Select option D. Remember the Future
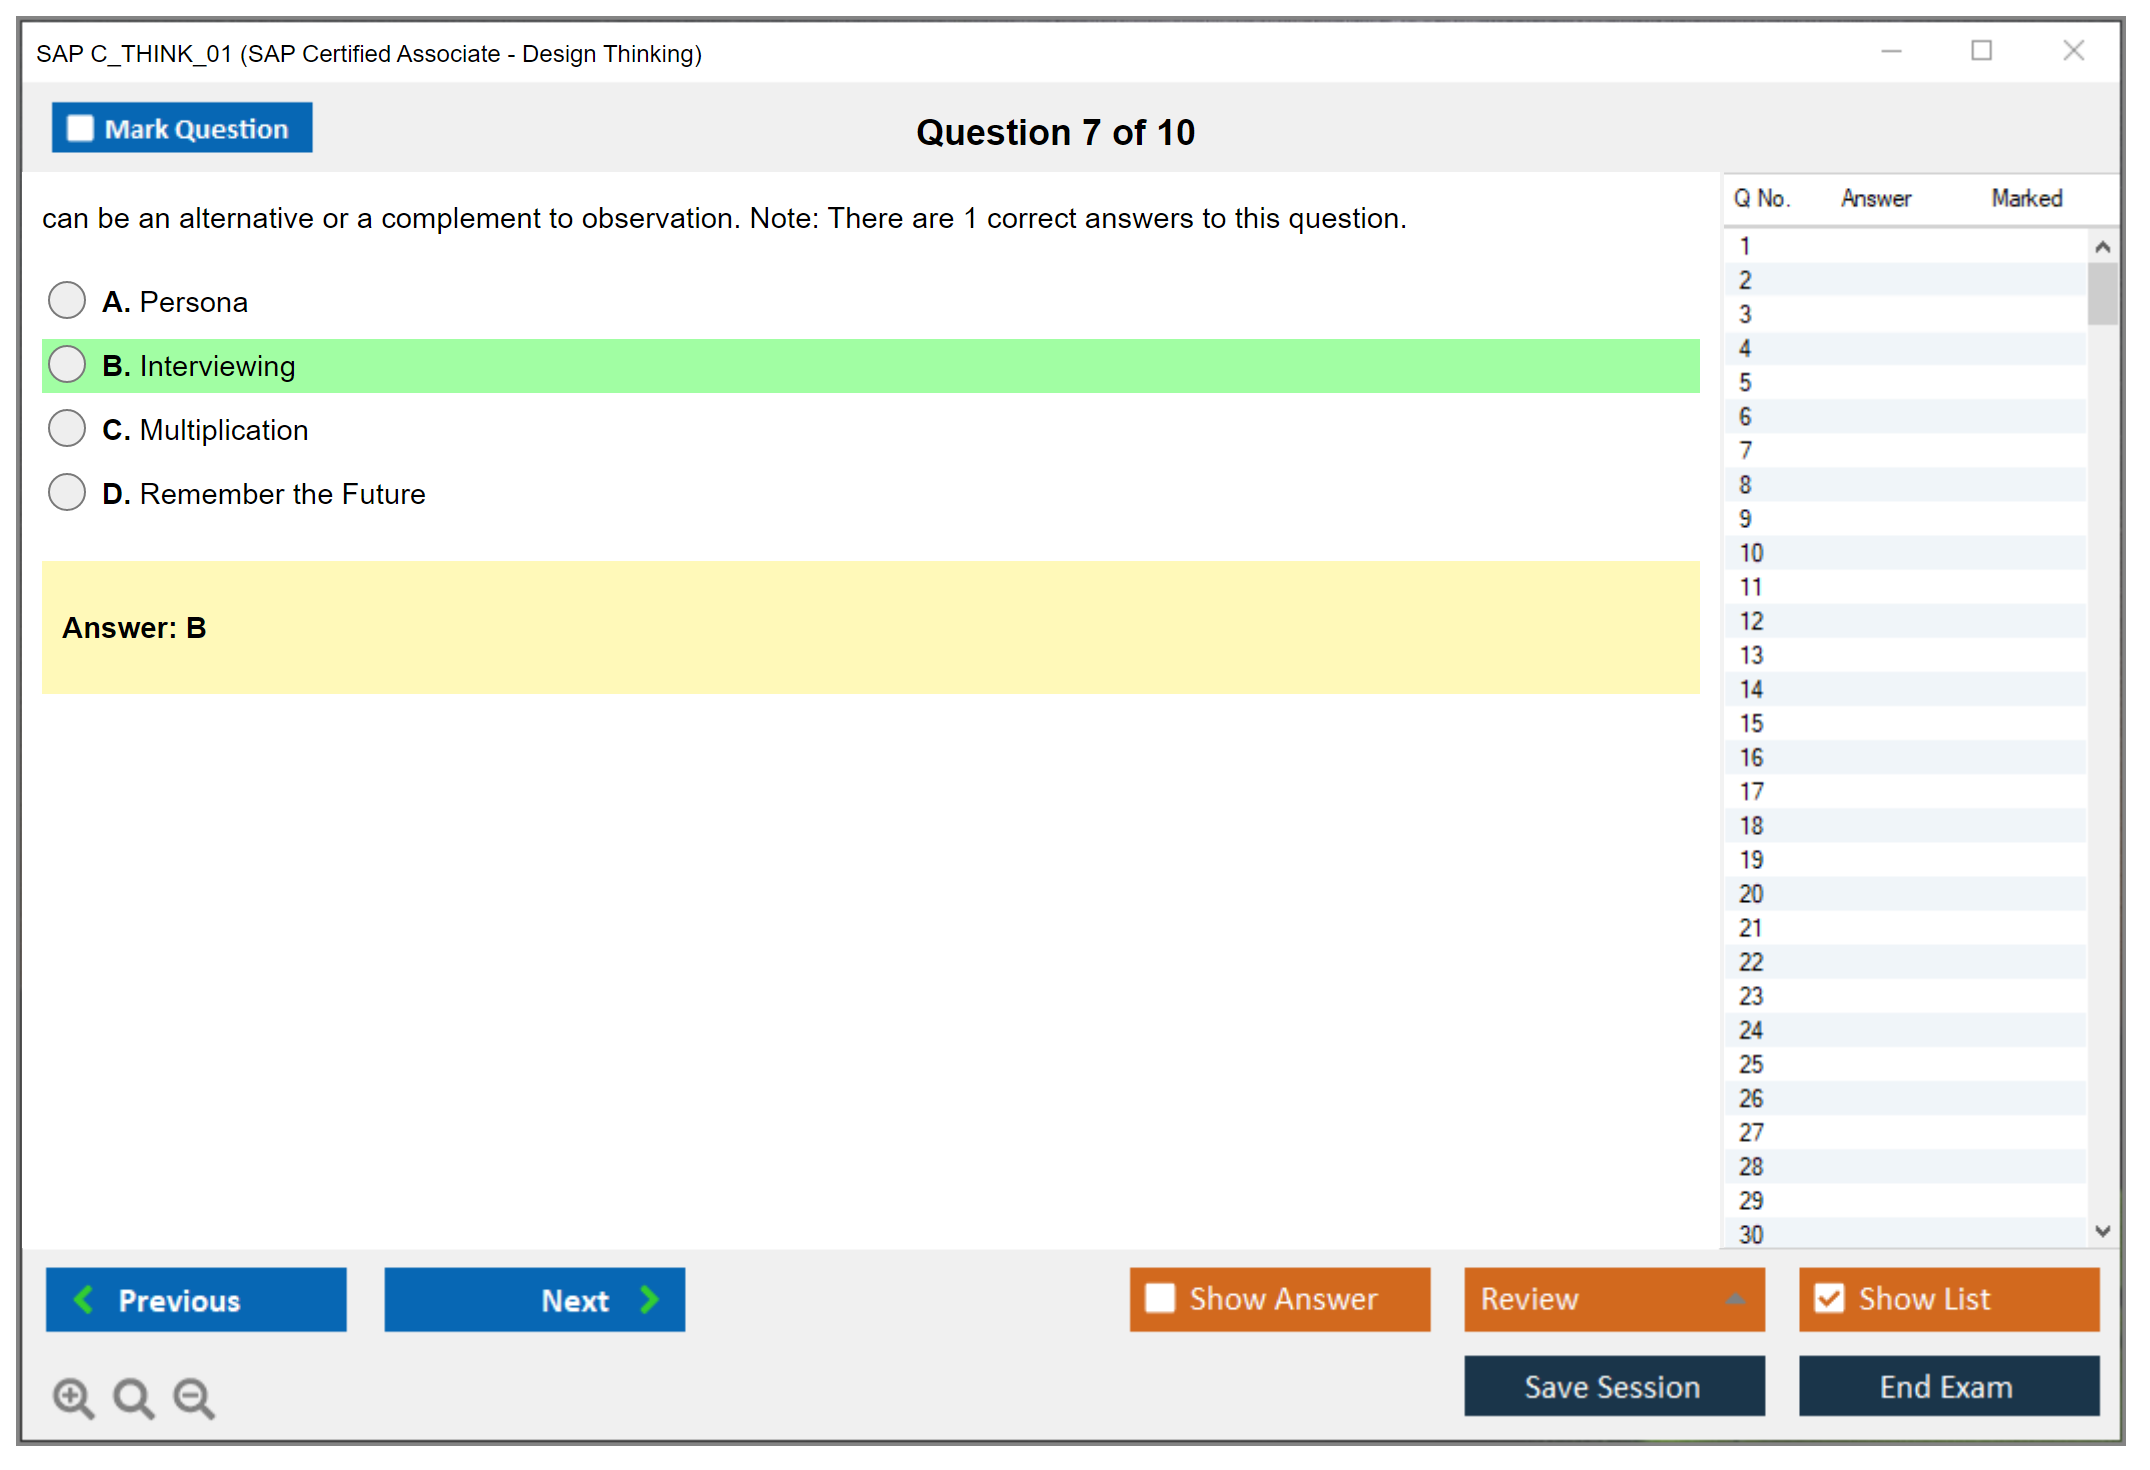The image size is (2150, 1470). pyautogui.click(x=67, y=492)
